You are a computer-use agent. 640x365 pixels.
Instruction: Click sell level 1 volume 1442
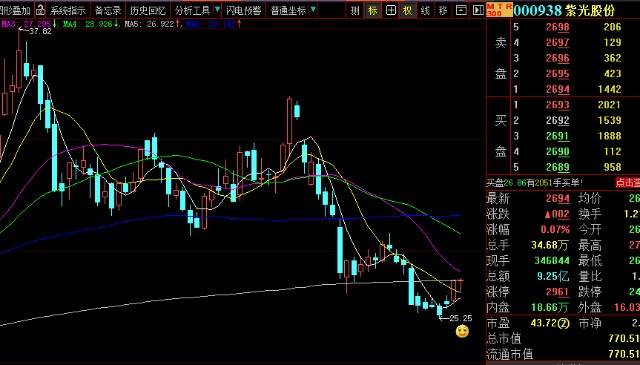click(x=609, y=89)
